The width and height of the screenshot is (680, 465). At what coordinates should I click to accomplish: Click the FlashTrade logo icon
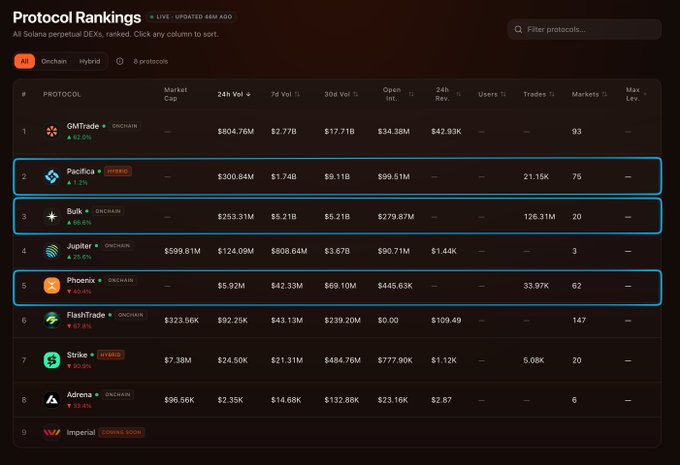52,320
